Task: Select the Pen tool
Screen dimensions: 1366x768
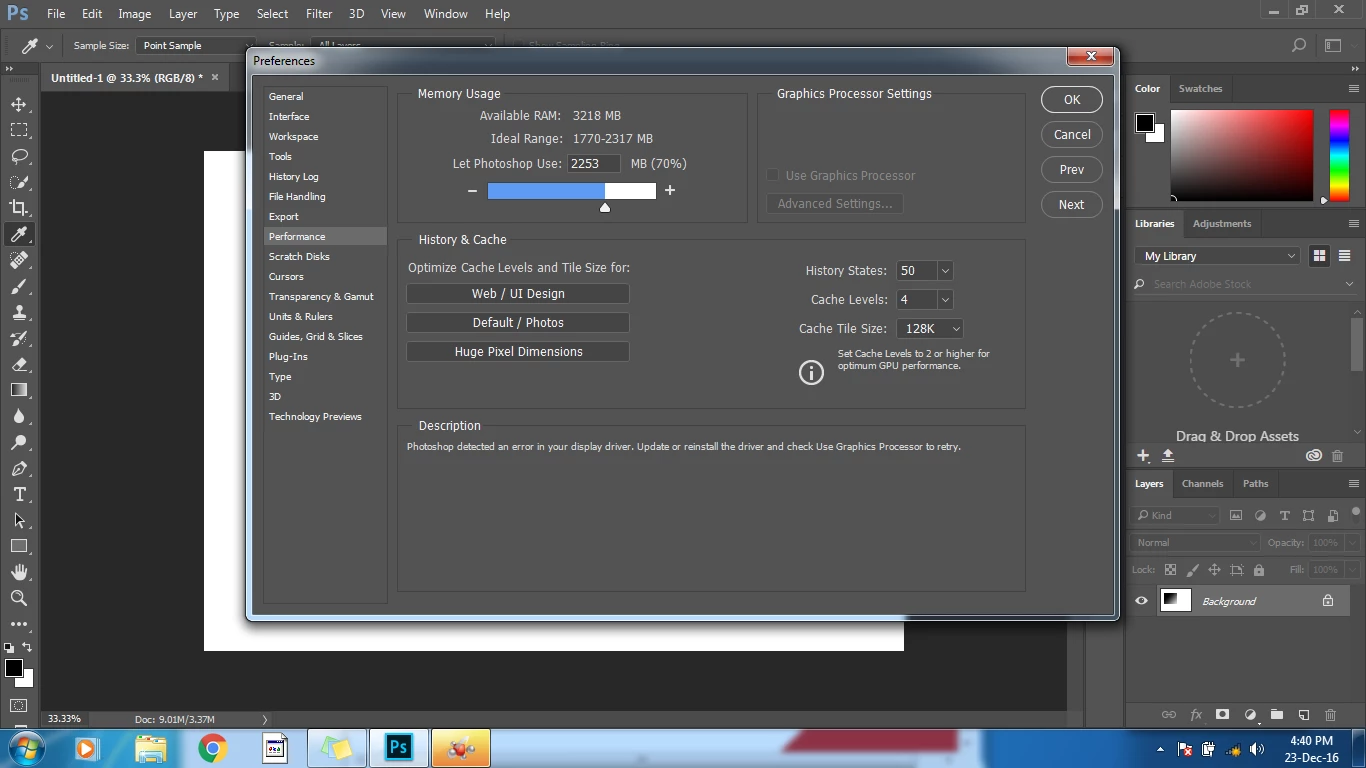Action: pyautogui.click(x=19, y=468)
